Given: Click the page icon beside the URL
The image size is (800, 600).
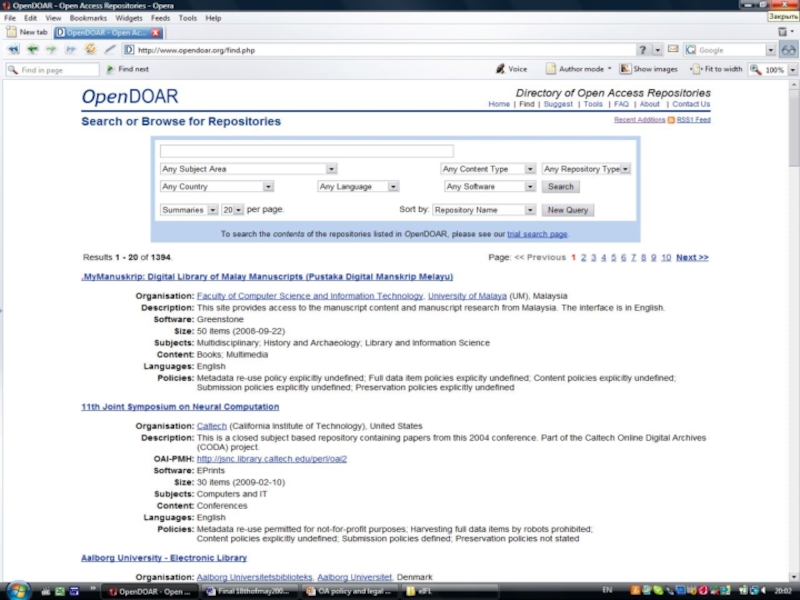Looking at the screenshot, I should [129, 49].
